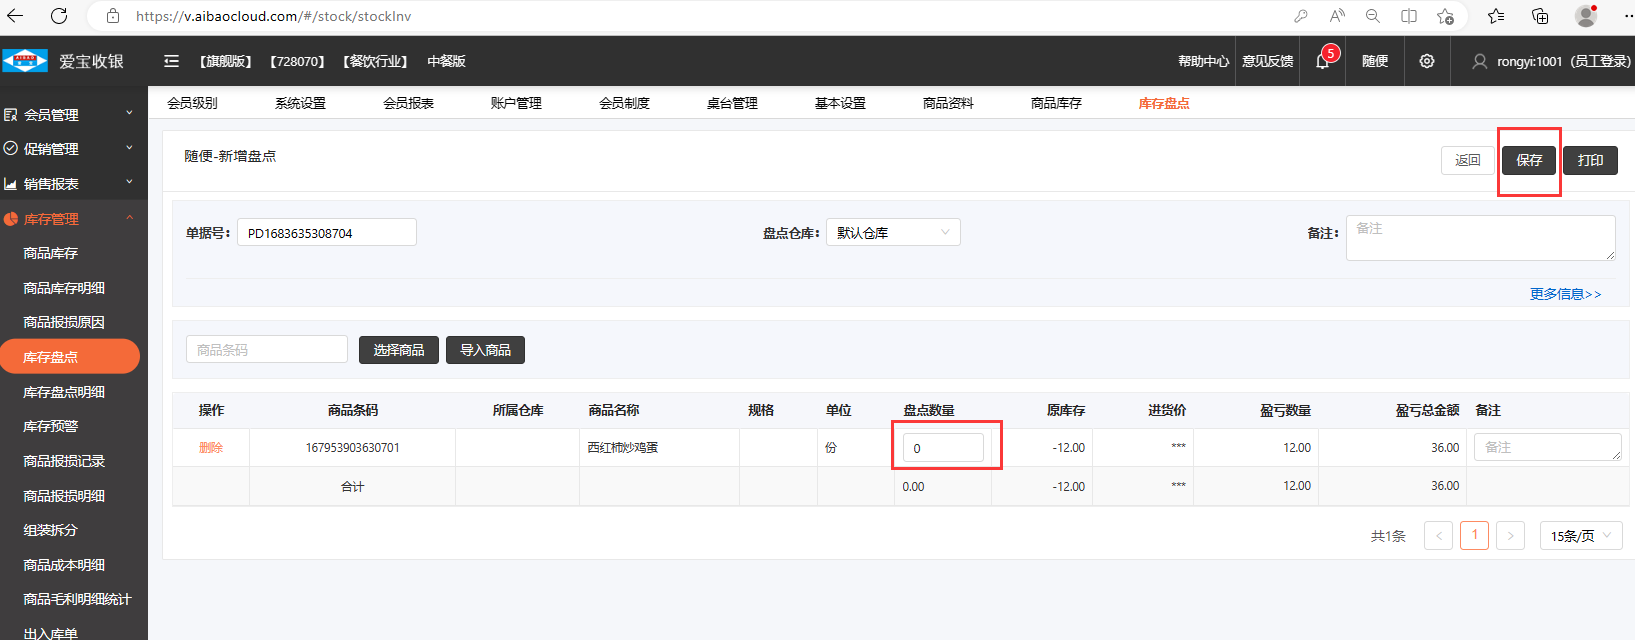This screenshot has height=640, width=1635.
Task: Open split screen view icon
Action: (1409, 16)
